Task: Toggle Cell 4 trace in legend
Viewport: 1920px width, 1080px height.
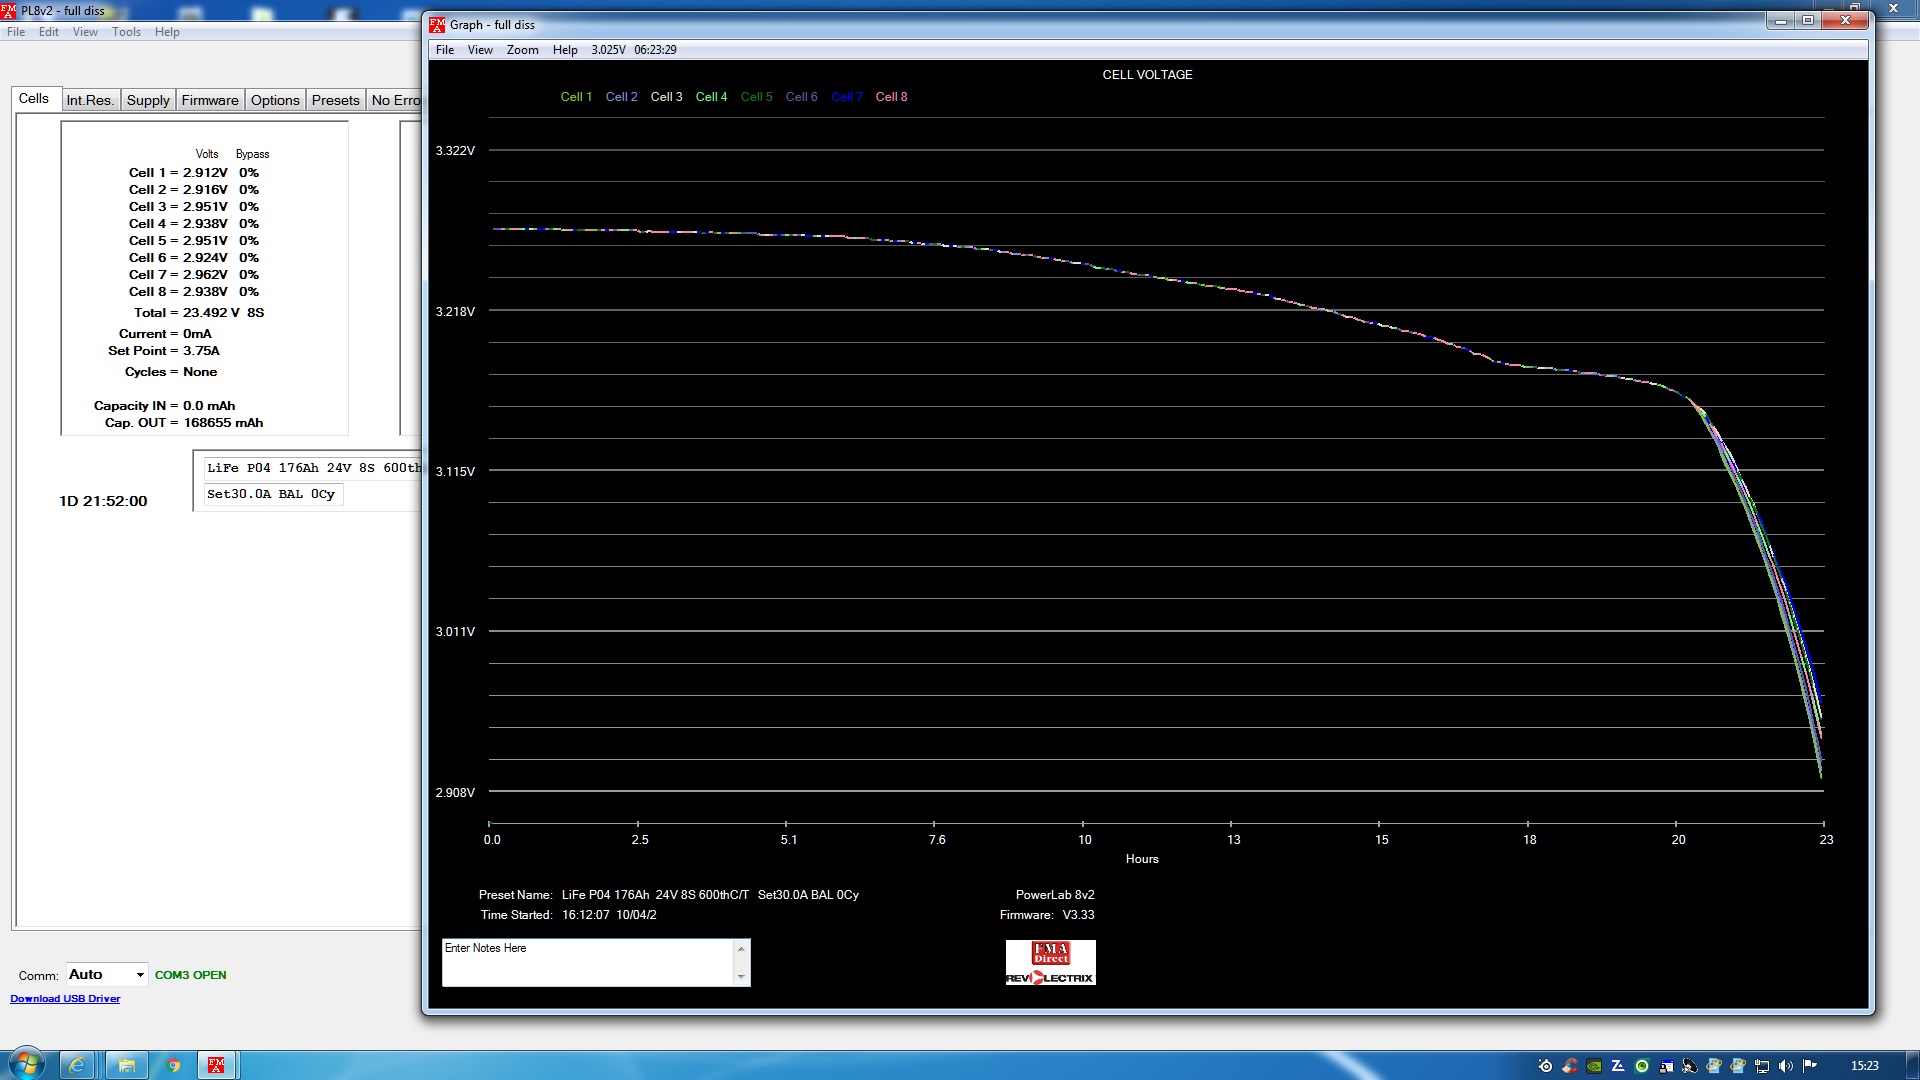Action: [x=711, y=97]
